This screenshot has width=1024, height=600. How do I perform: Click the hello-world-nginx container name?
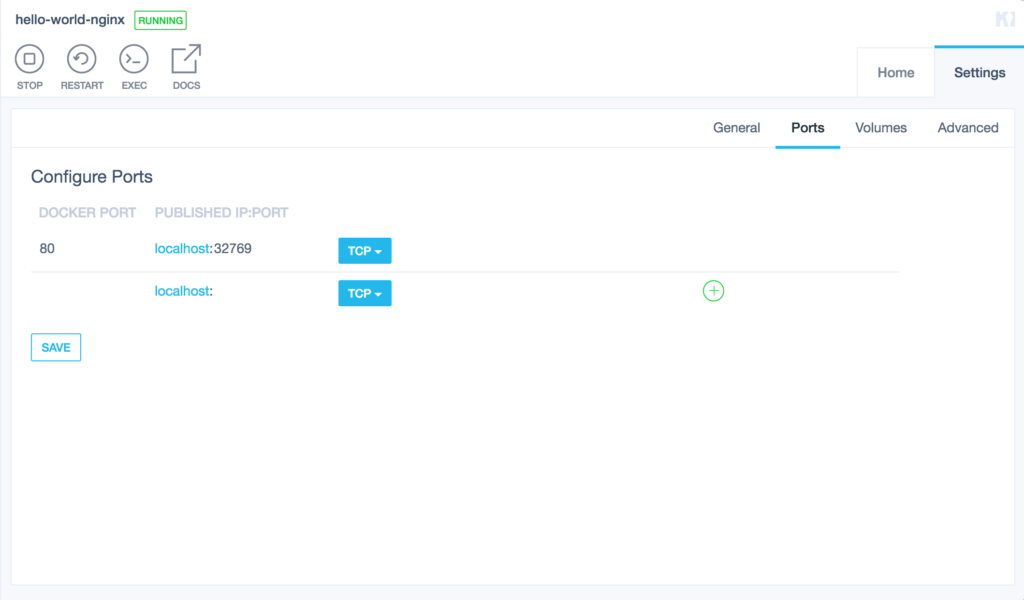(70, 20)
